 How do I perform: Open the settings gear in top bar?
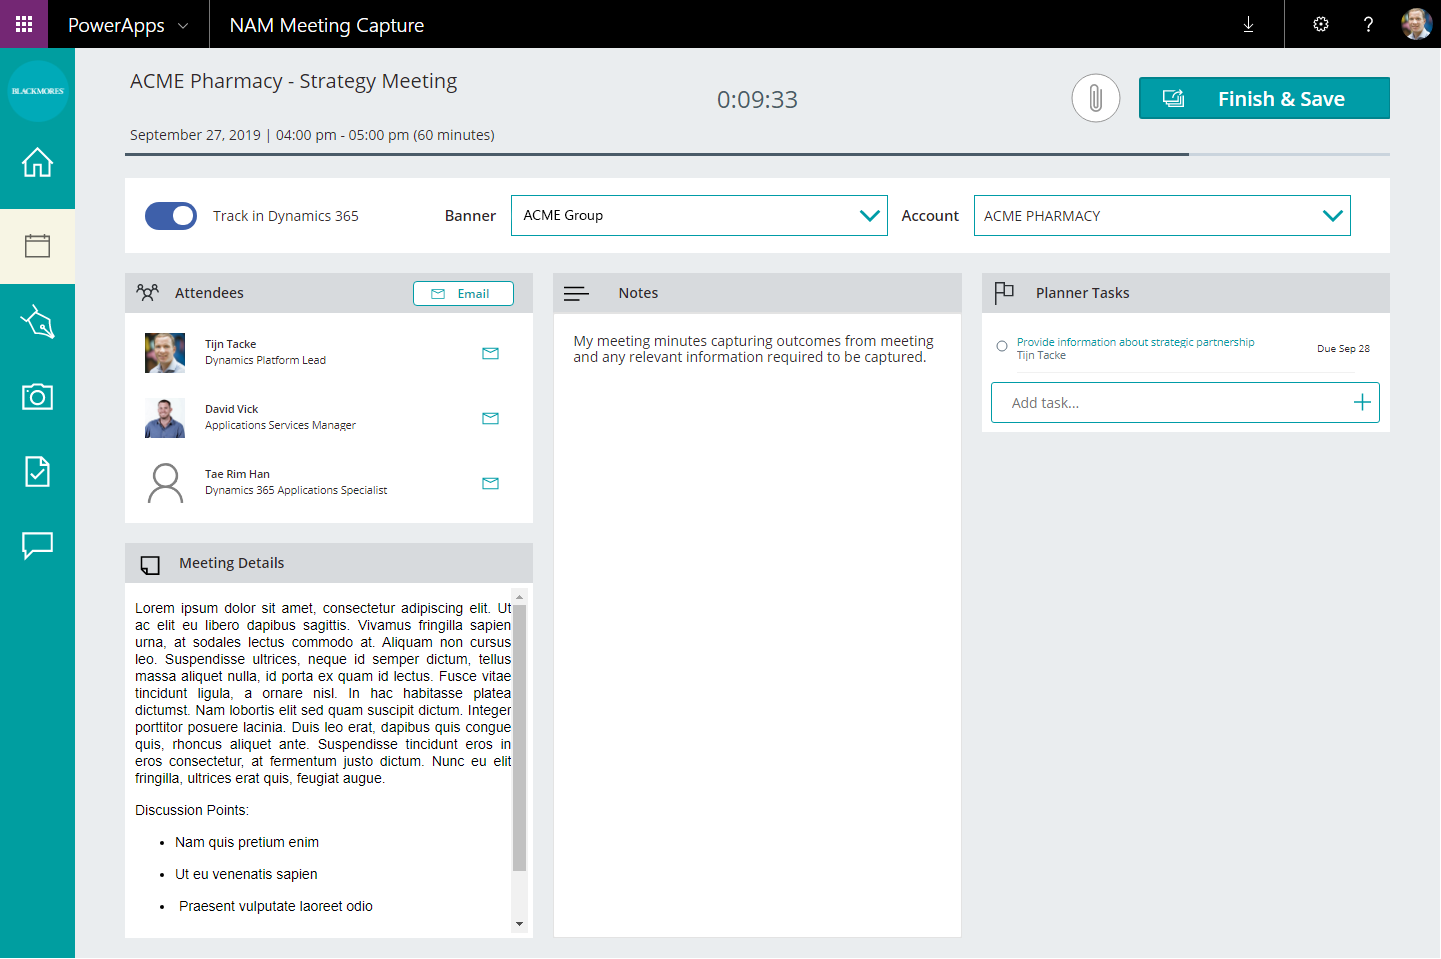point(1321,24)
